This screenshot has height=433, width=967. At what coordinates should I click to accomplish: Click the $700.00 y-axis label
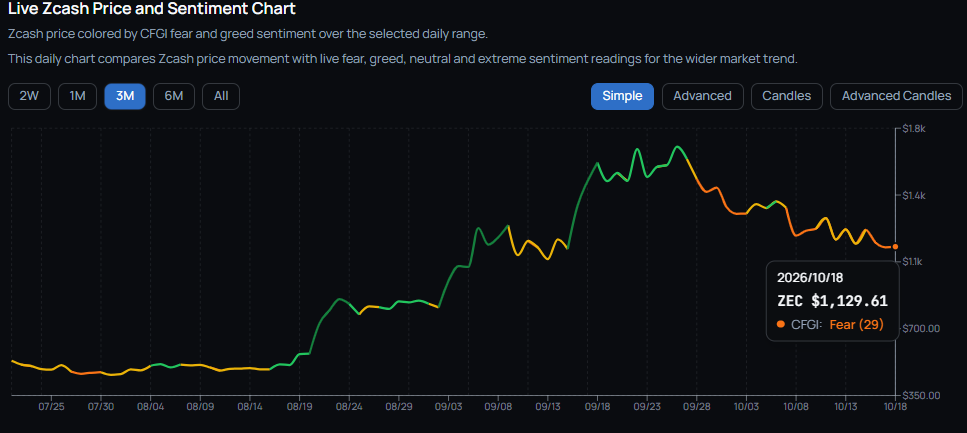click(x=921, y=328)
